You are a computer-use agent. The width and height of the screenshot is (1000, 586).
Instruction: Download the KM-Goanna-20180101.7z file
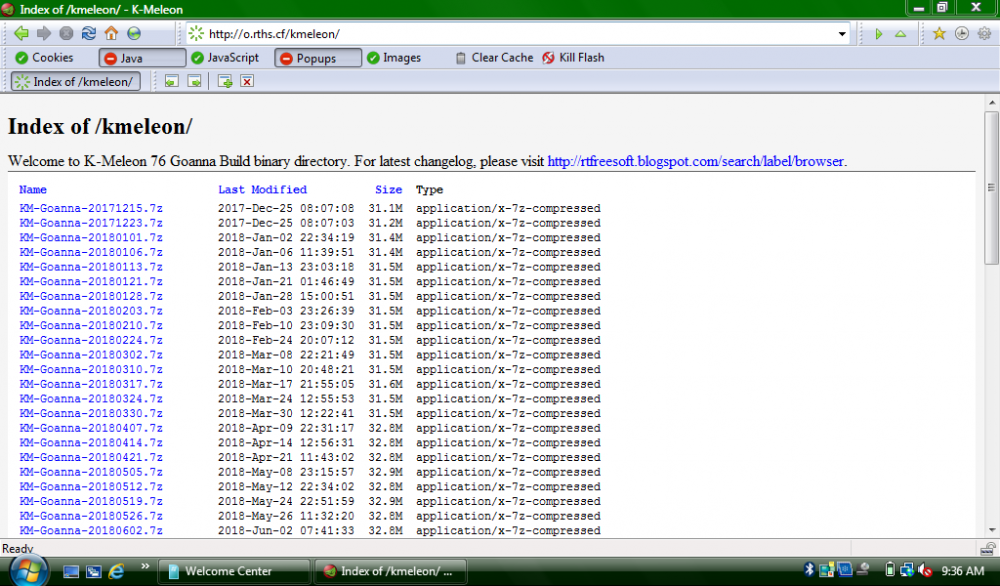pos(90,238)
